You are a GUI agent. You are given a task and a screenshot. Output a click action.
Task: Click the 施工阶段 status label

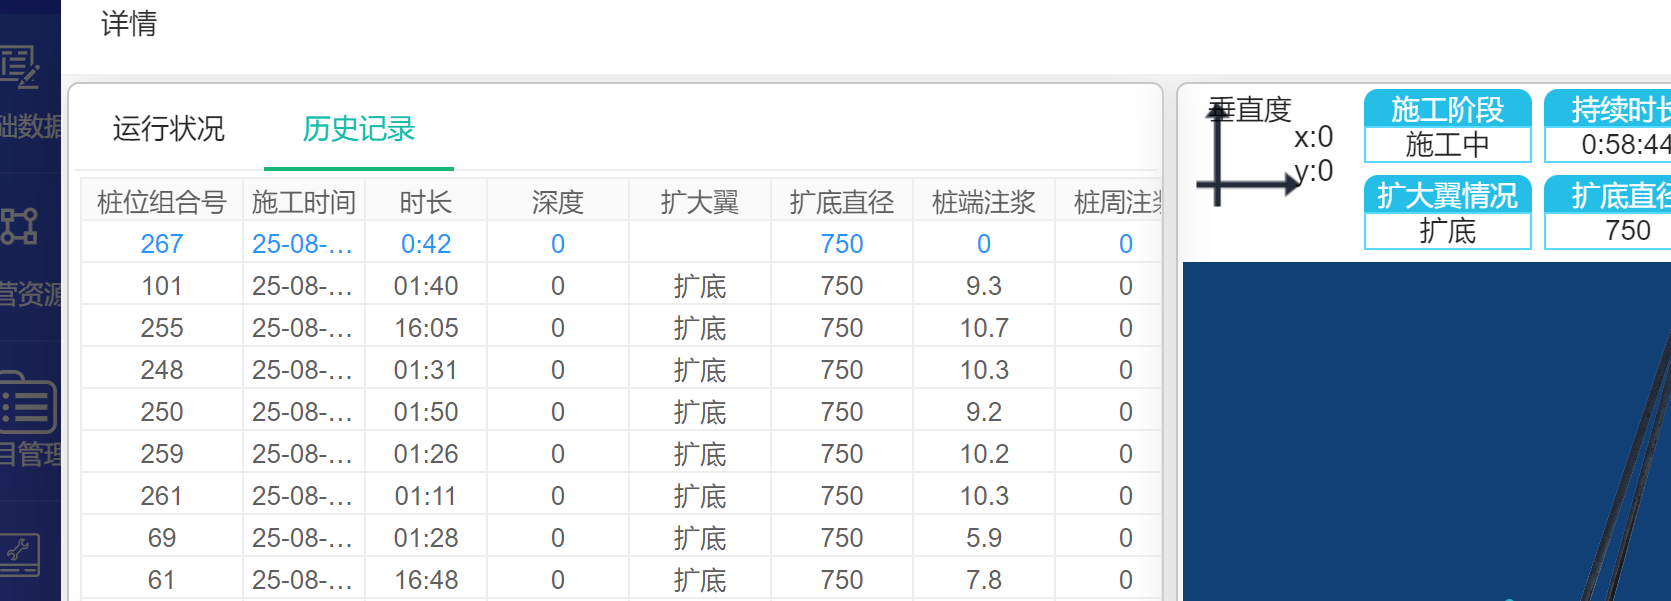(x=1447, y=108)
